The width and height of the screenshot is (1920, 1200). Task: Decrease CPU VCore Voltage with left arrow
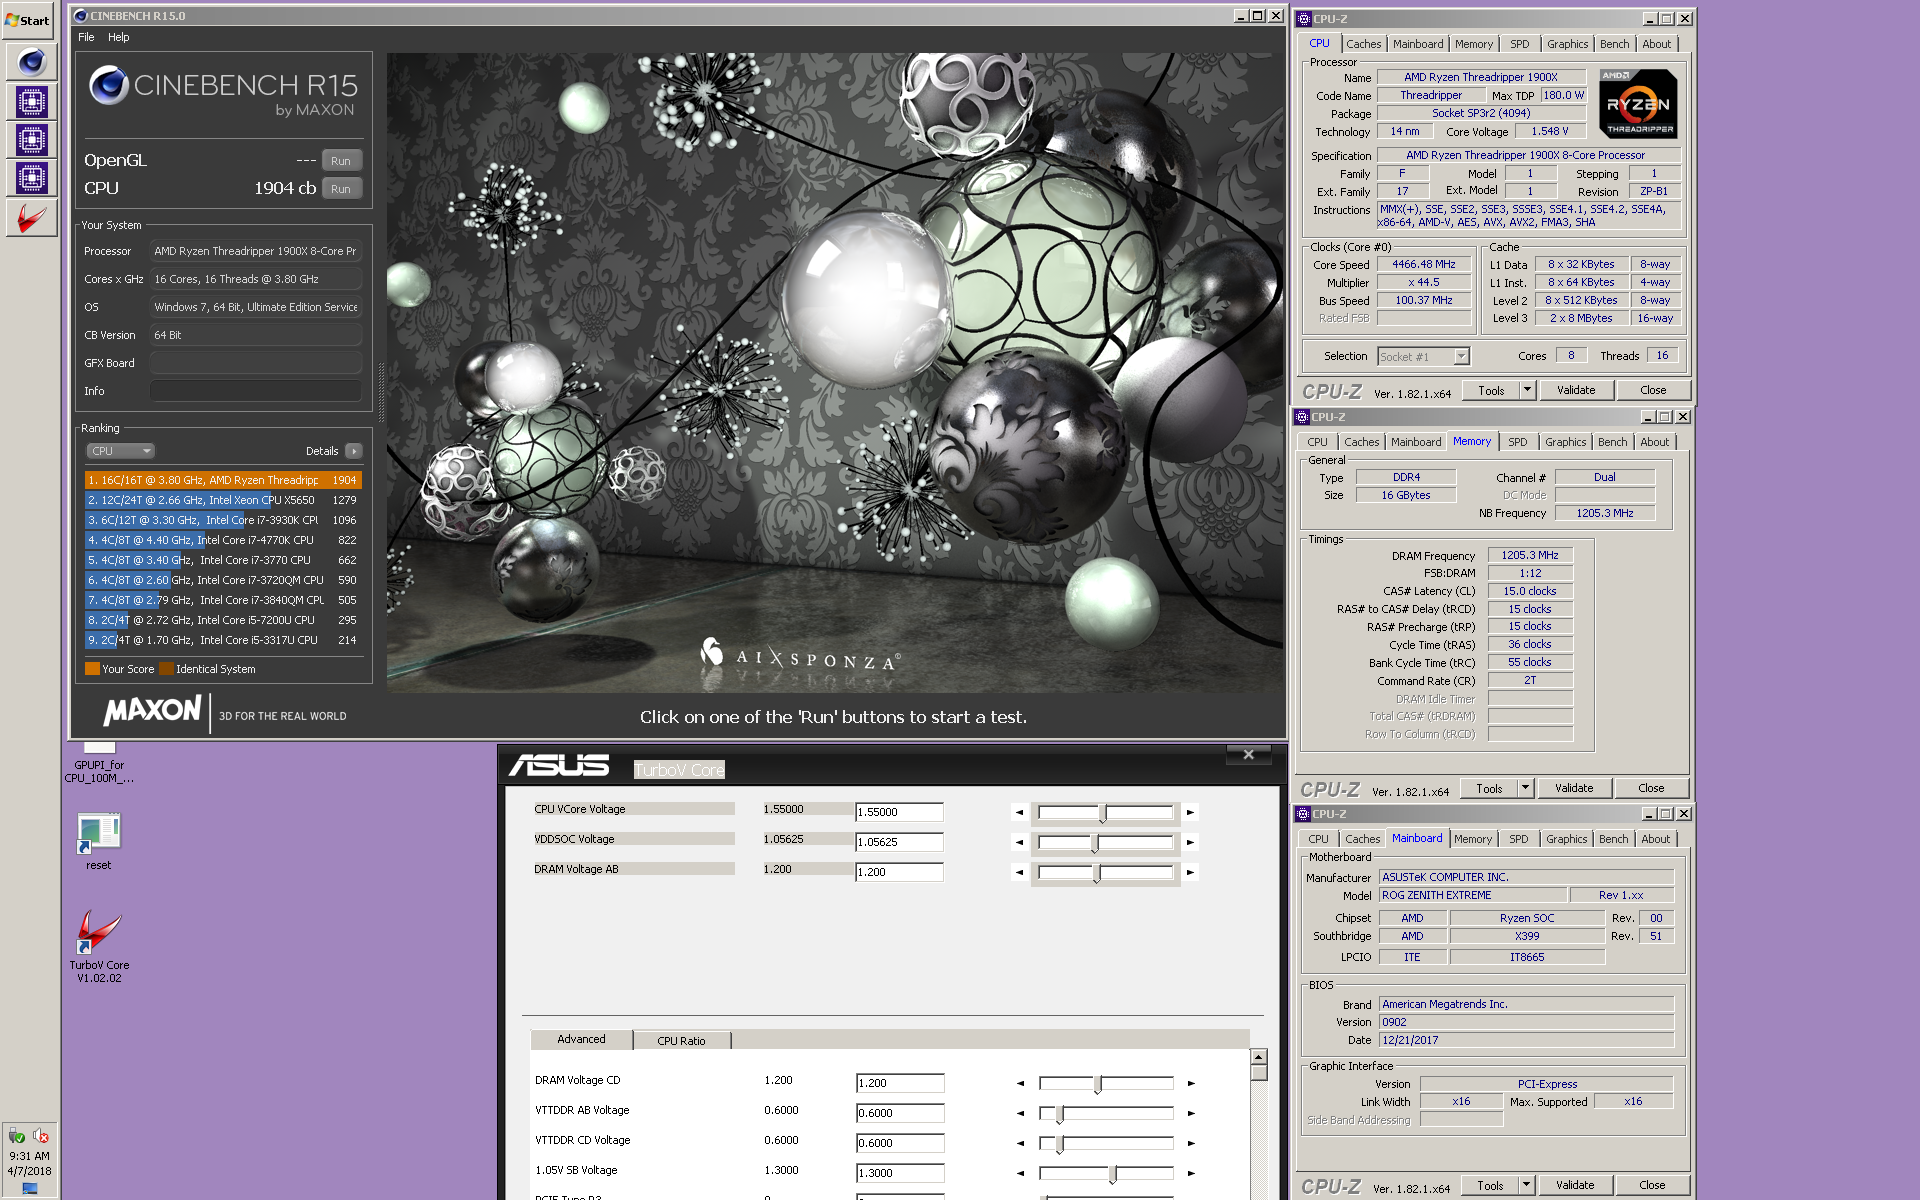[1019, 812]
